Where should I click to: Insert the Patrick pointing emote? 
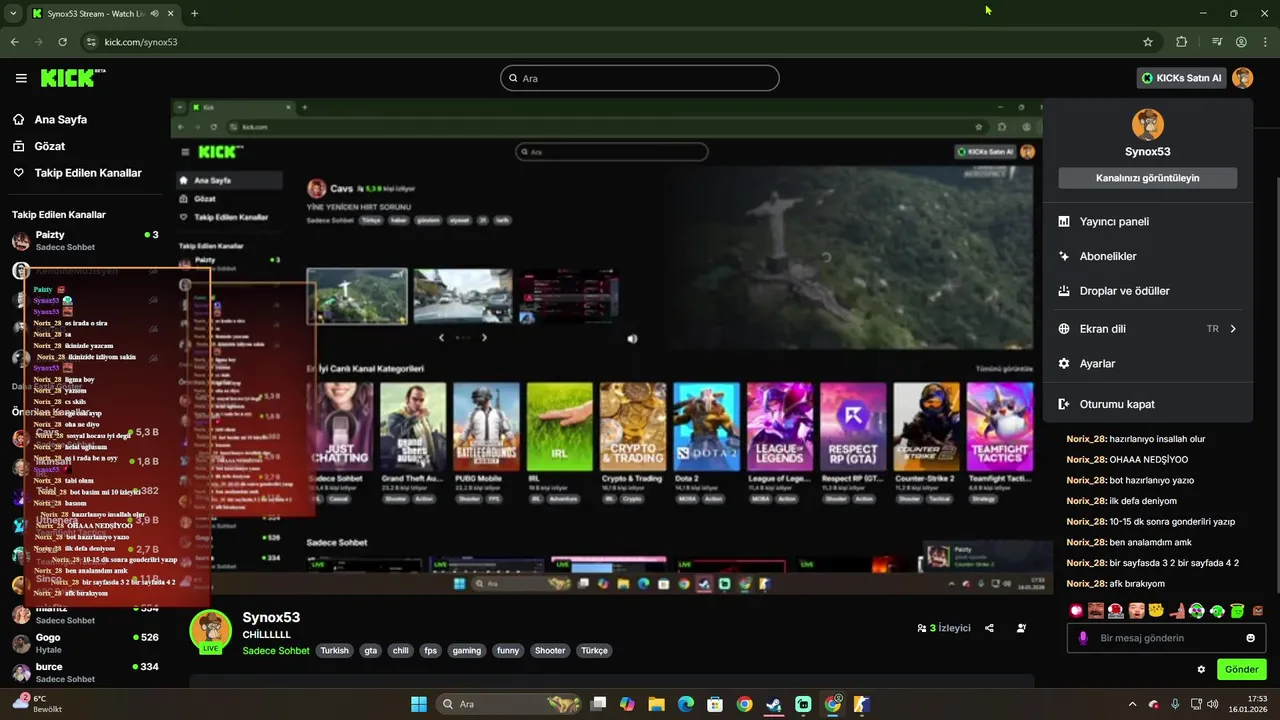pyautogui.click(x=1177, y=610)
